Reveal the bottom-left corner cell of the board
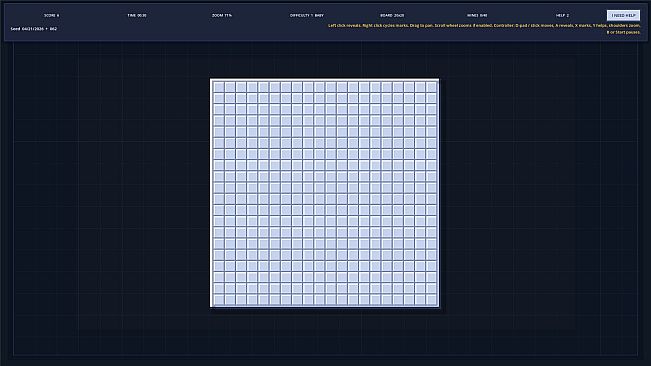Image resolution: width=651 pixels, height=366 pixels. pyautogui.click(x=218, y=299)
